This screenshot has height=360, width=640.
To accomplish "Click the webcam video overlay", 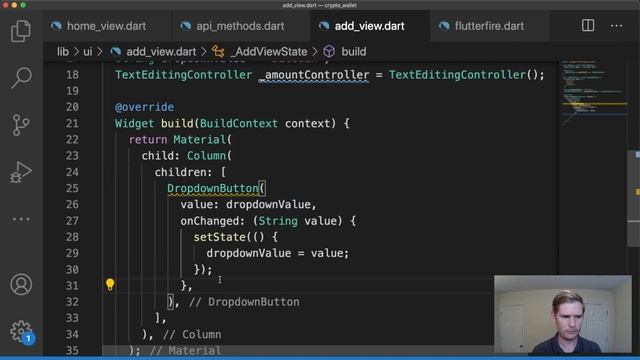I will coord(563,314).
